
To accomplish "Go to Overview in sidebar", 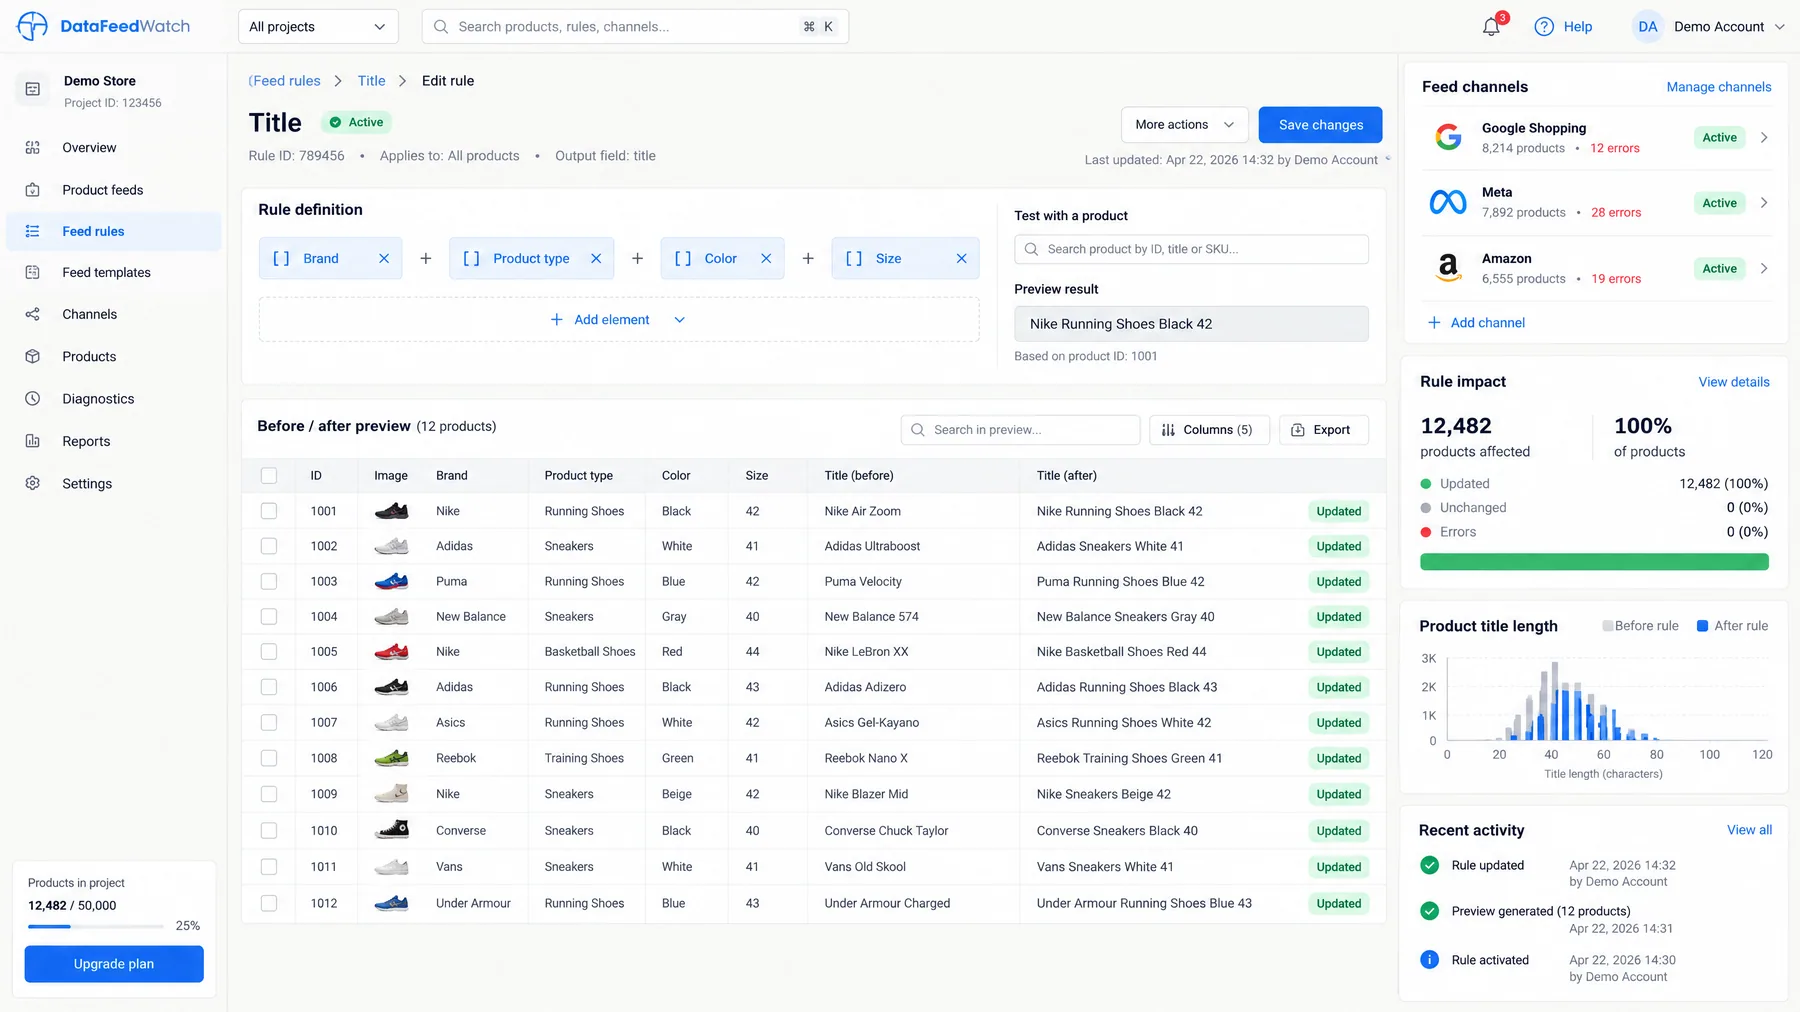I will 114,148.
